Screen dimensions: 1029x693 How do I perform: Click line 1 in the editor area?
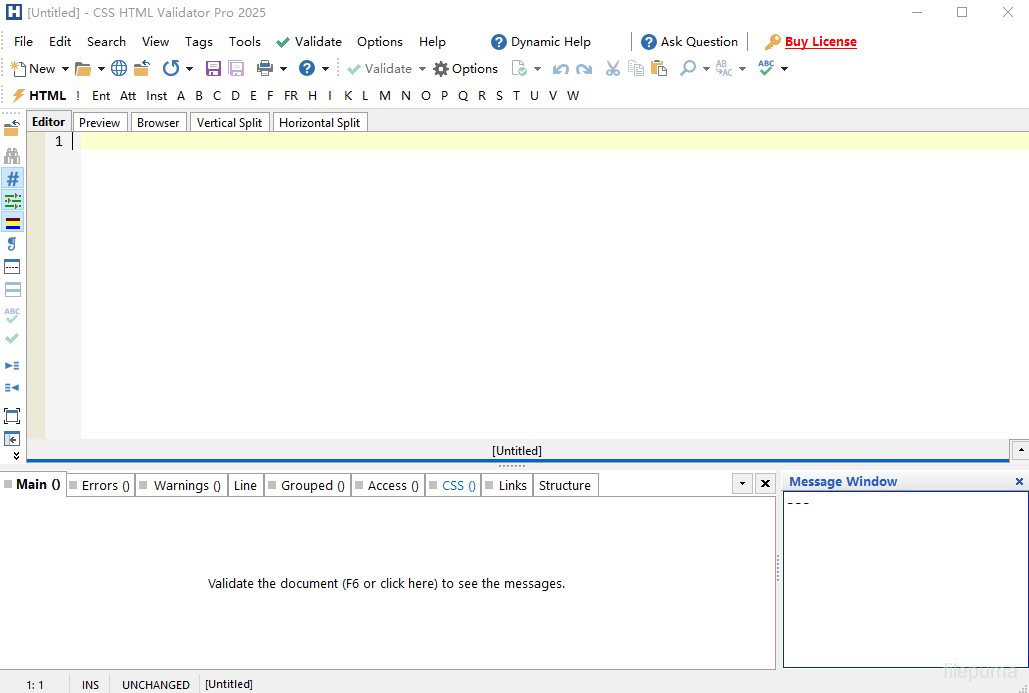(x=200, y=141)
